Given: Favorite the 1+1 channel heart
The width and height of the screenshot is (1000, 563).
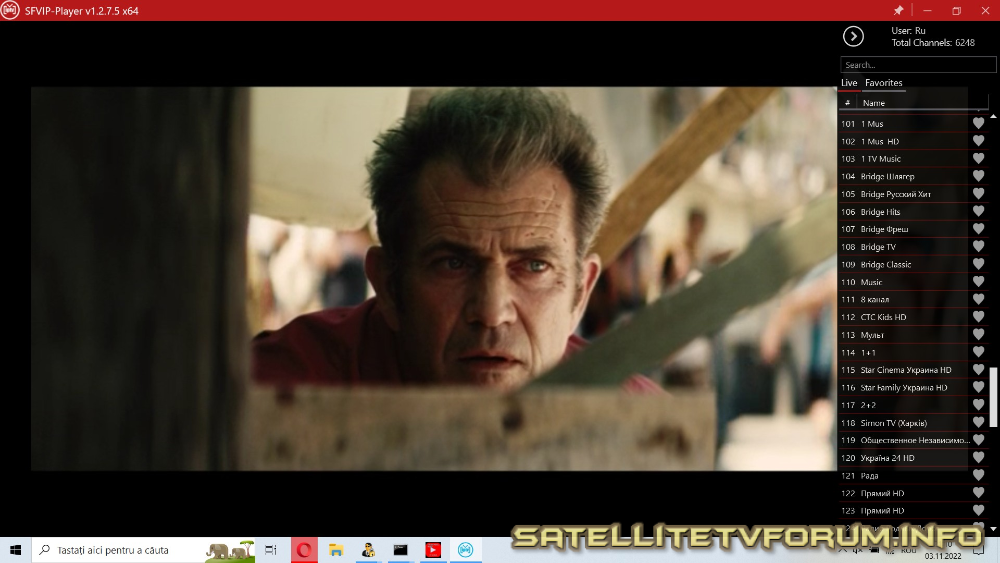Looking at the screenshot, I should (978, 352).
